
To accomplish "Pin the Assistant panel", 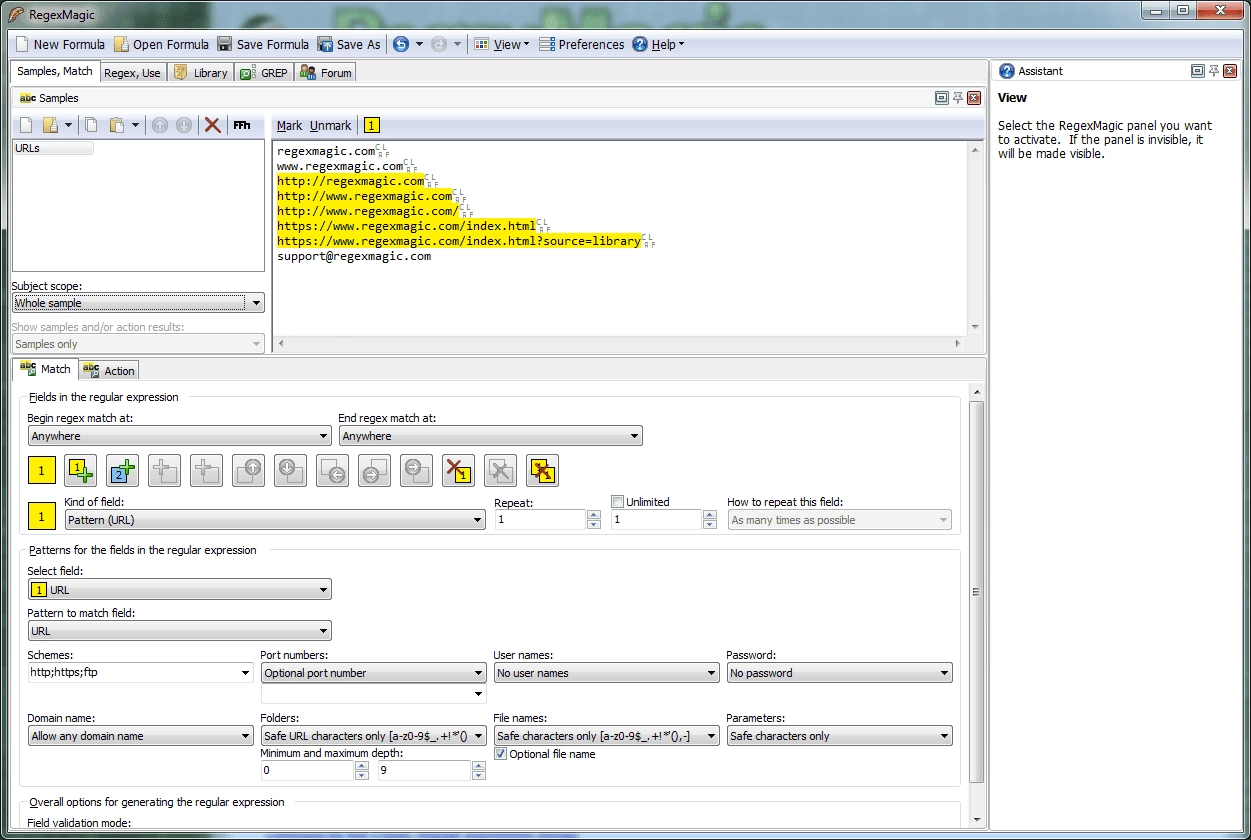I will tap(1214, 70).
